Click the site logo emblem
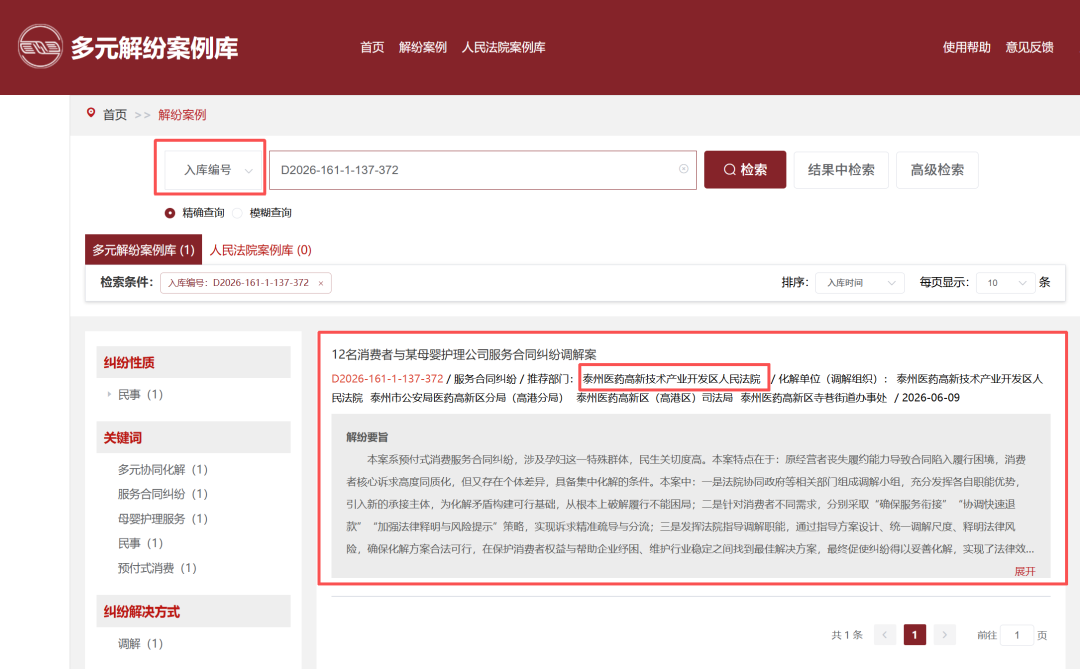This screenshot has width=1080, height=669. [x=40, y=47]
